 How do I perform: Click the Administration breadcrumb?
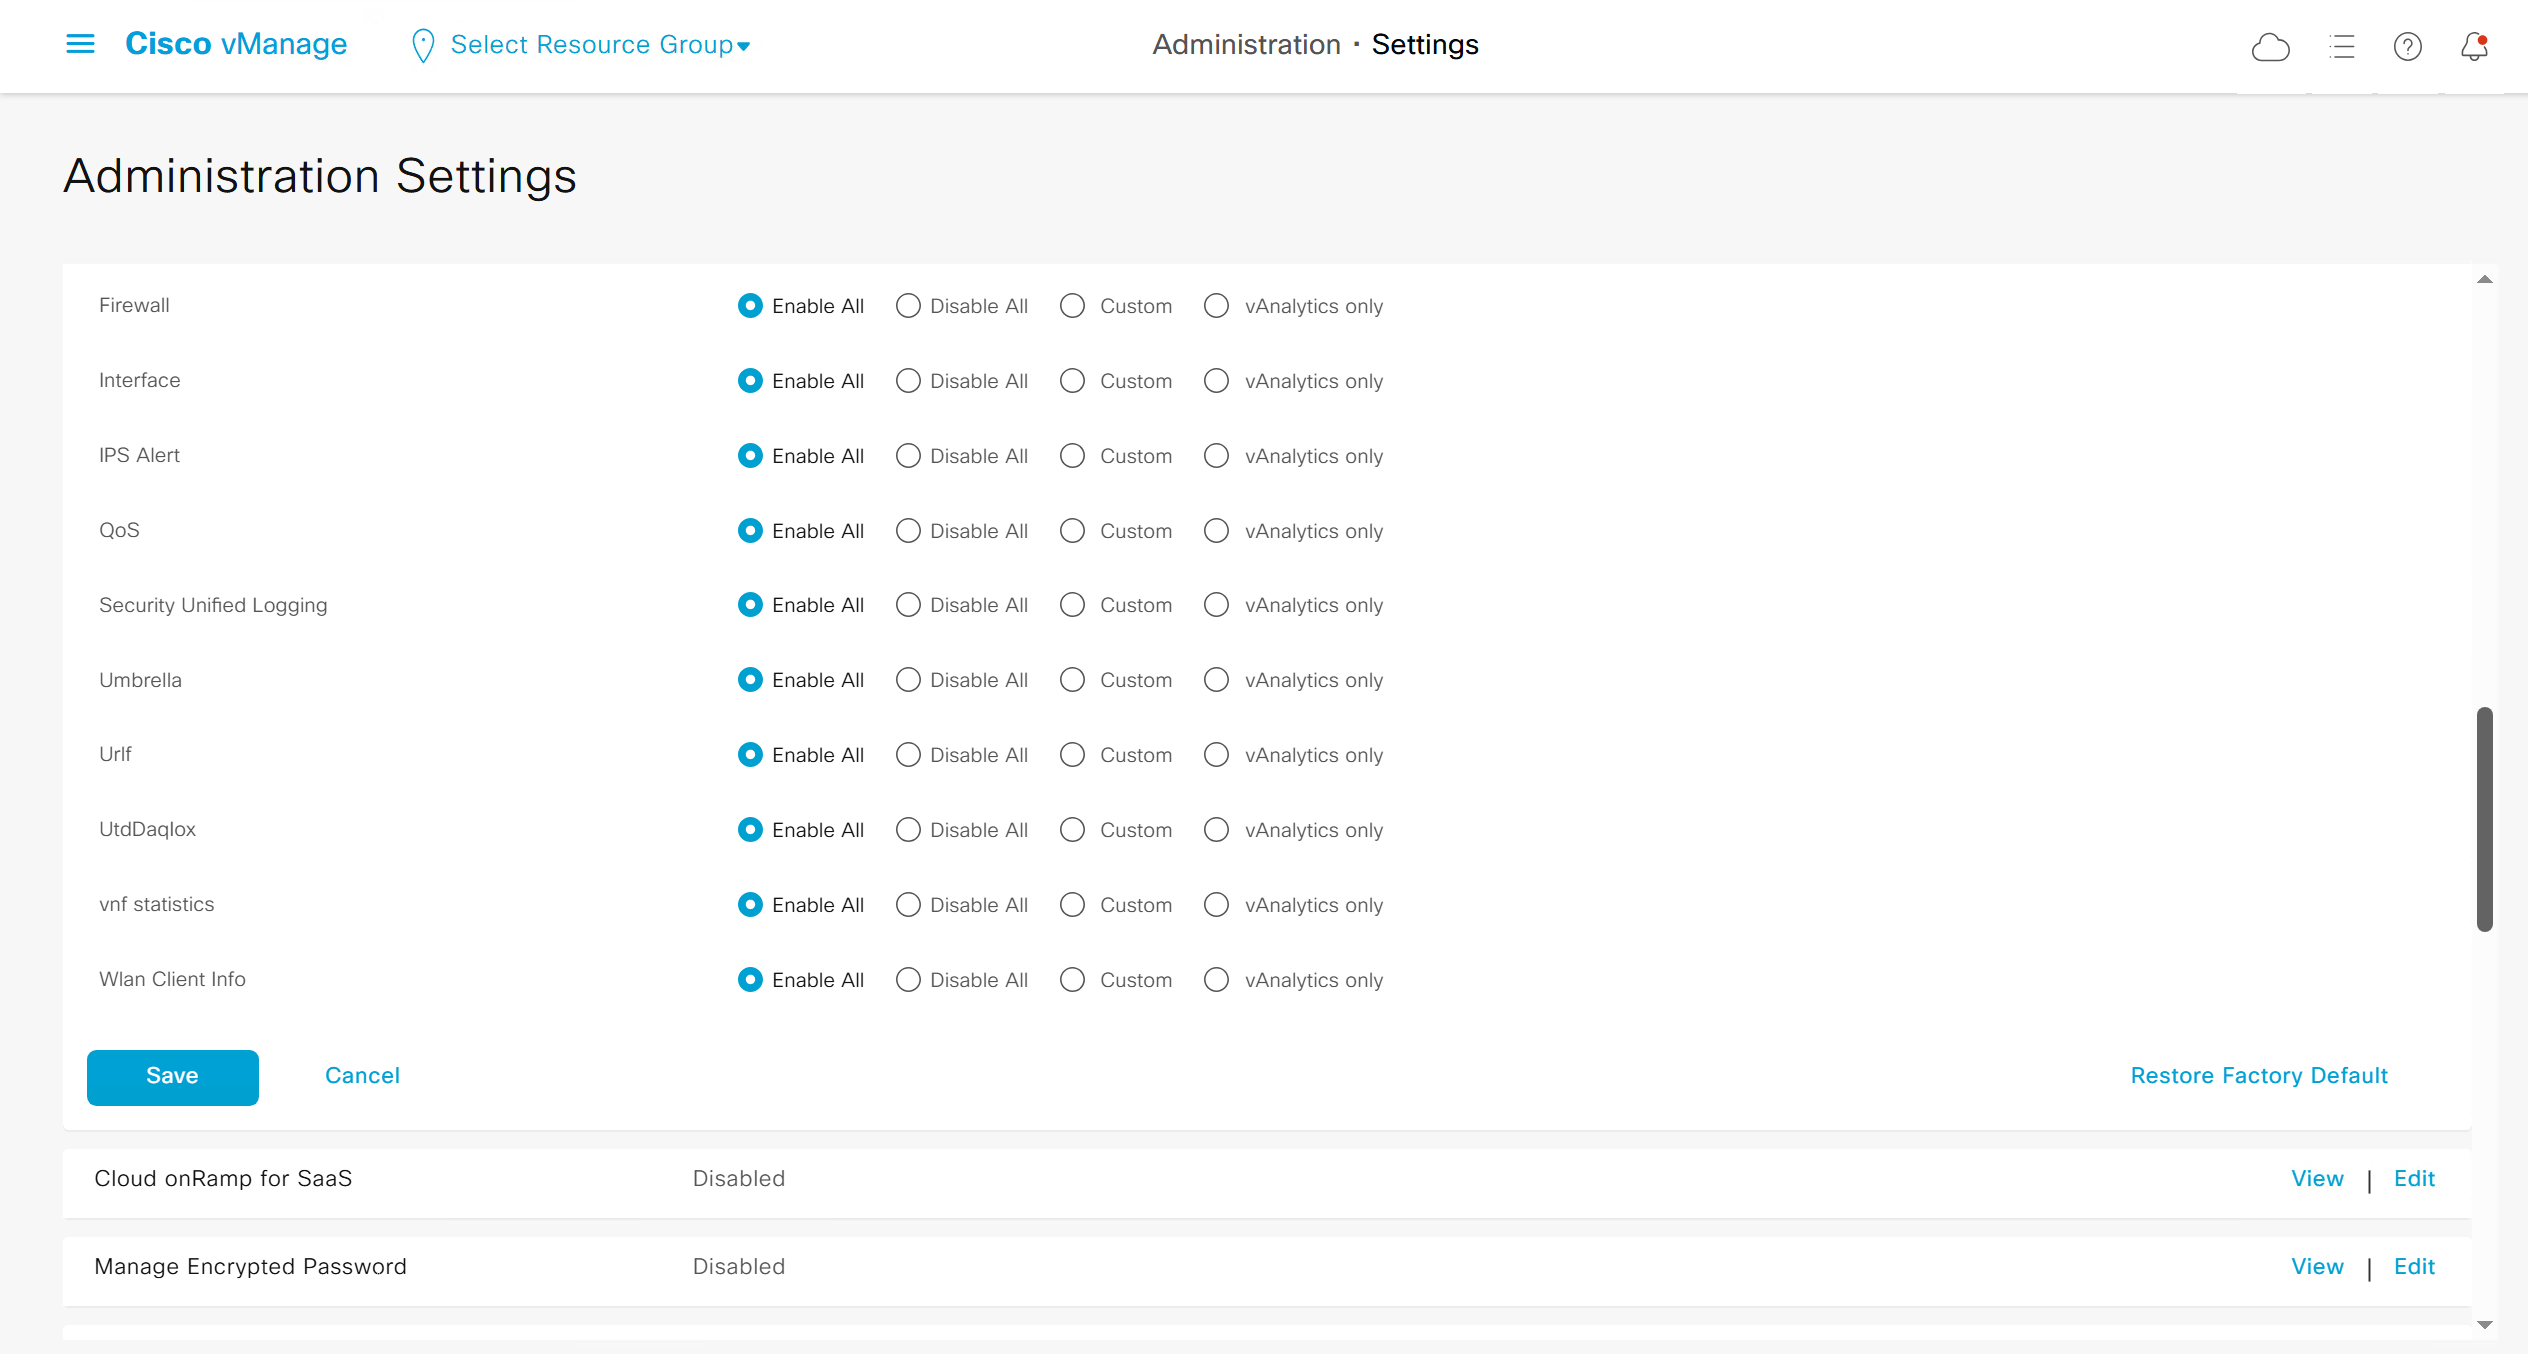pos(1246,45)
